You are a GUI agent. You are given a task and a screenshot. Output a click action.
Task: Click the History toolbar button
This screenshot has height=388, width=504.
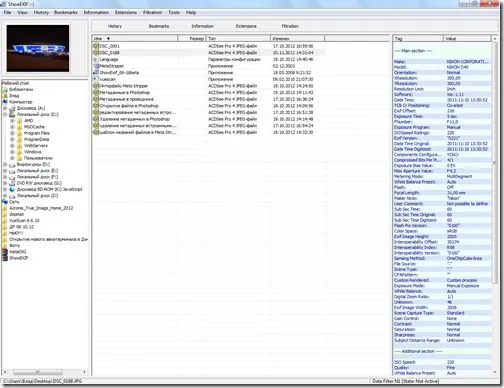(x=115, y=26)
